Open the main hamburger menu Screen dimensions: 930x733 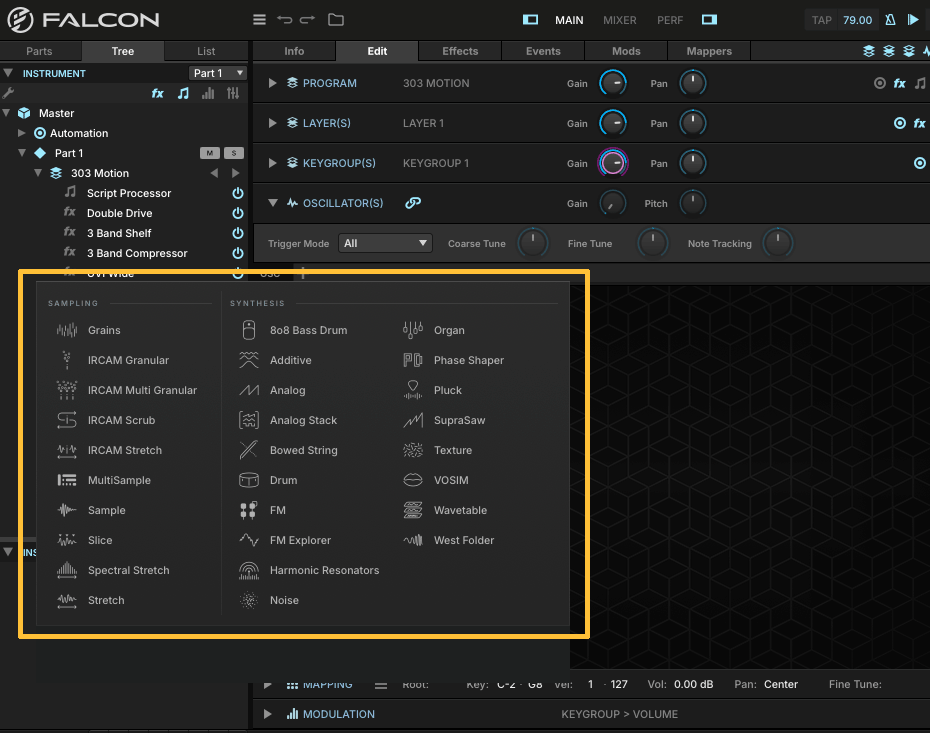pos(259,20)
